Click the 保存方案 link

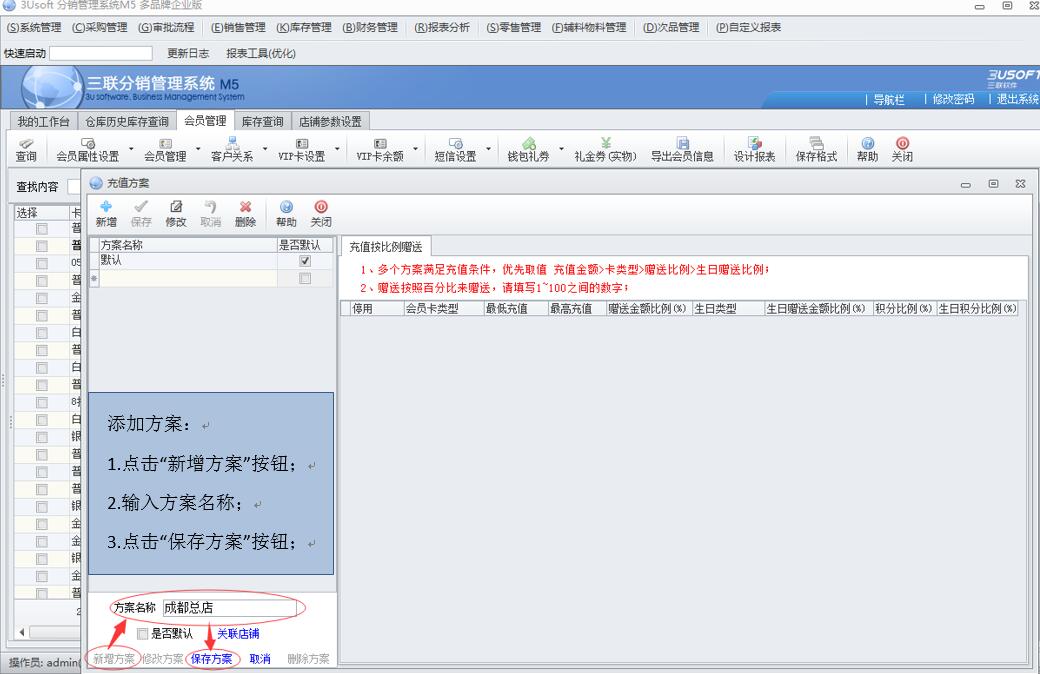pyautogui.click(x=212, y=659)
